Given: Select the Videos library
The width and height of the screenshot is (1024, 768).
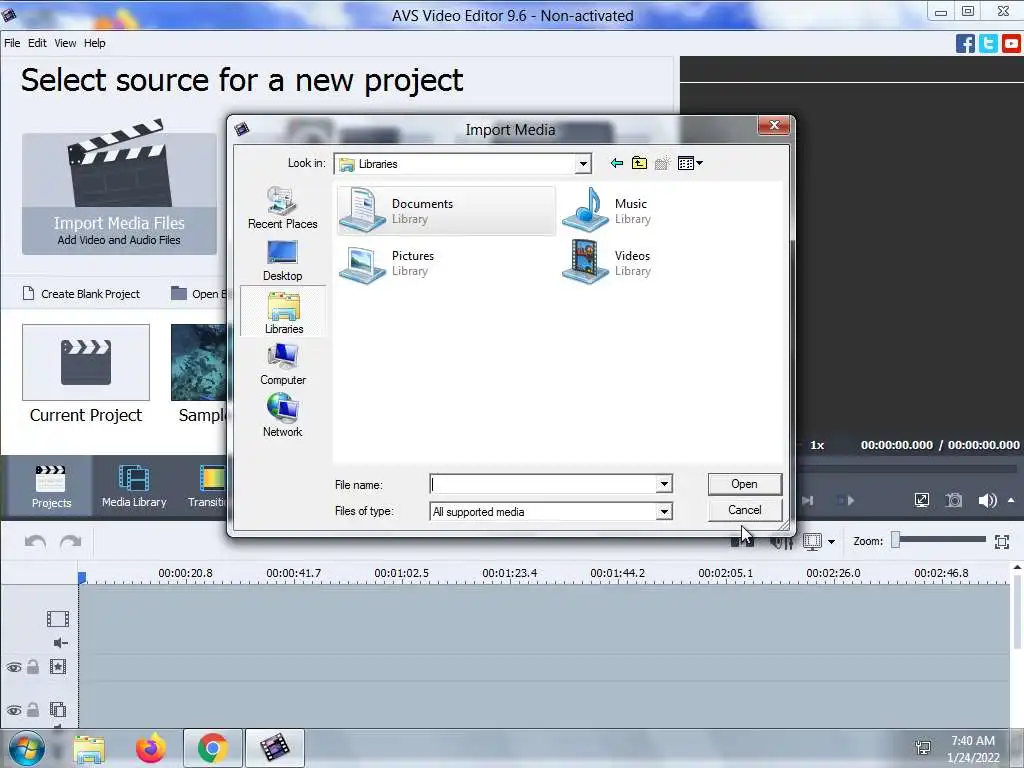Looking at the screenshot, I should point(607,263).
